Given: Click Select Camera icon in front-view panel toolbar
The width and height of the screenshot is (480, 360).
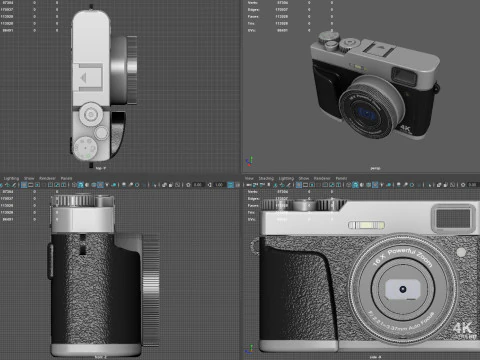Looking at the screenshot, I should 249,185.
